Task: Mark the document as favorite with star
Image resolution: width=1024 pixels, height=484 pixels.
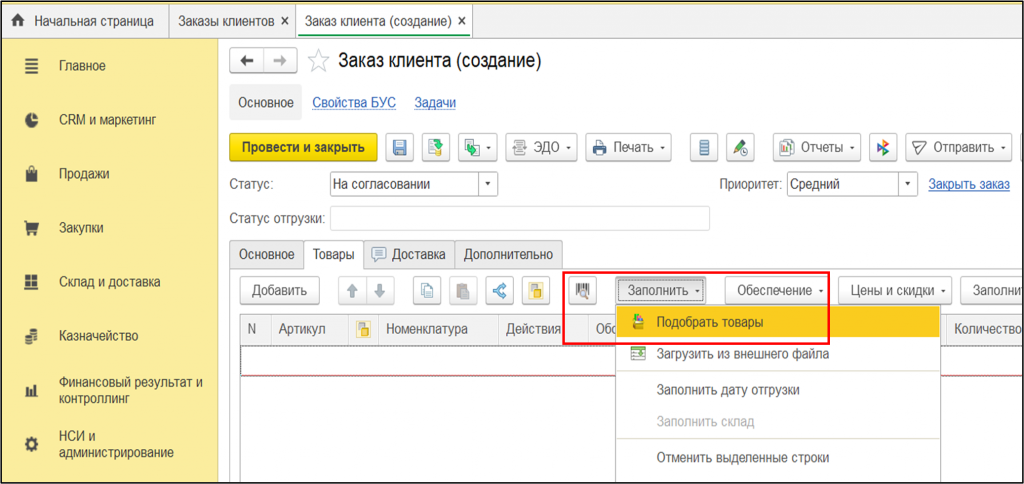Action: click(x=318, y=62)
